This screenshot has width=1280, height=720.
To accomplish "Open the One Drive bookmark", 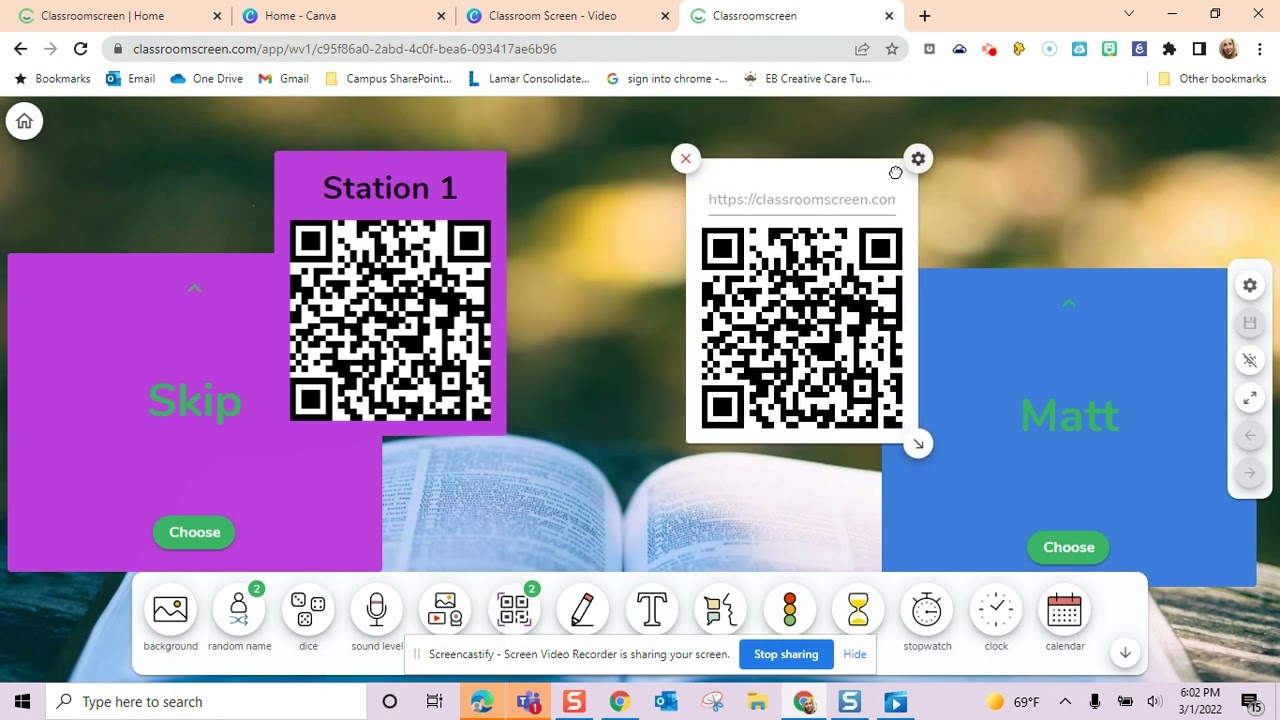I will 207,79.
